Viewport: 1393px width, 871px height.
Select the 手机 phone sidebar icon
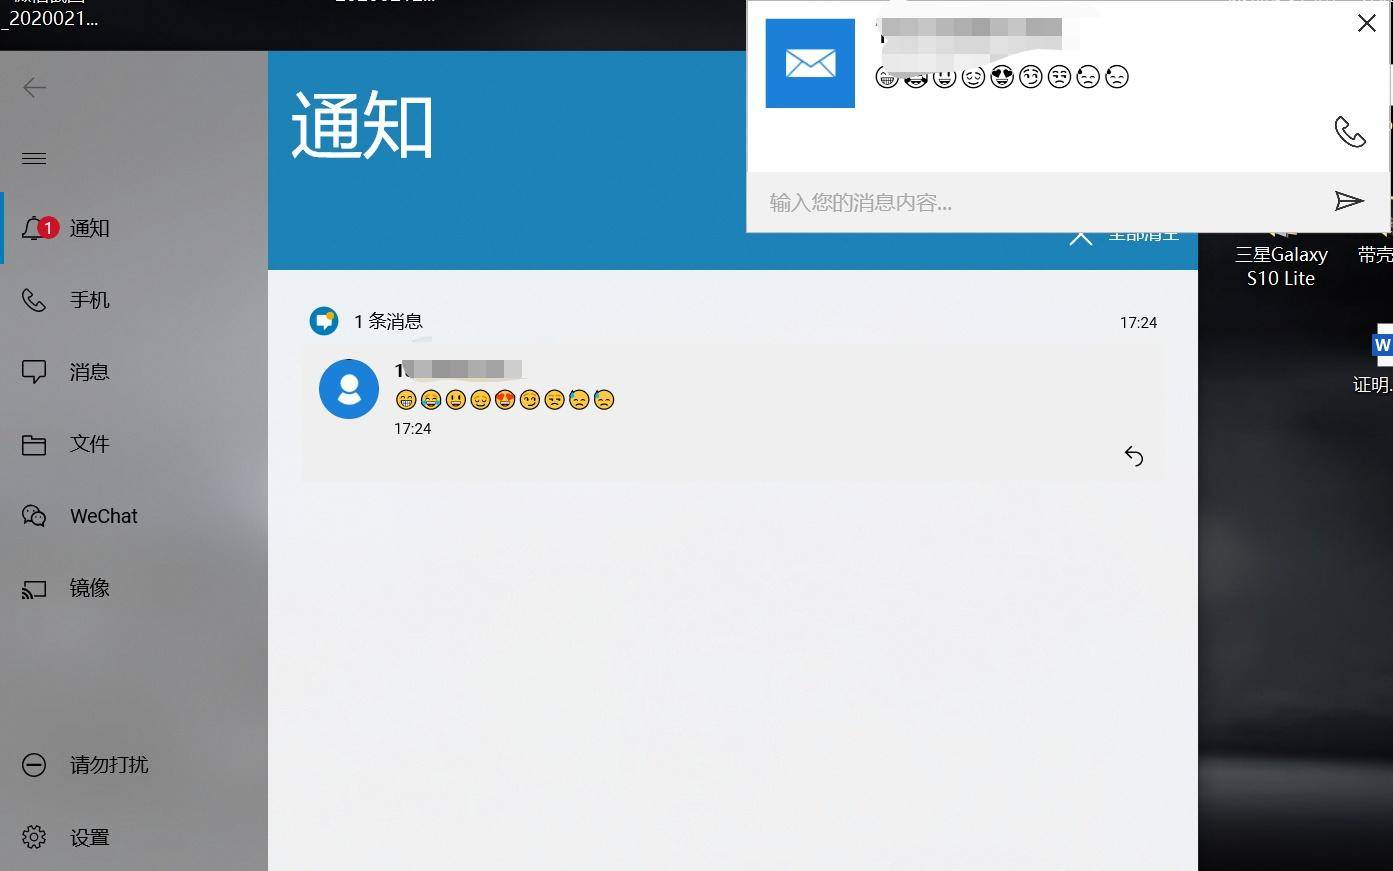(88, 300)
